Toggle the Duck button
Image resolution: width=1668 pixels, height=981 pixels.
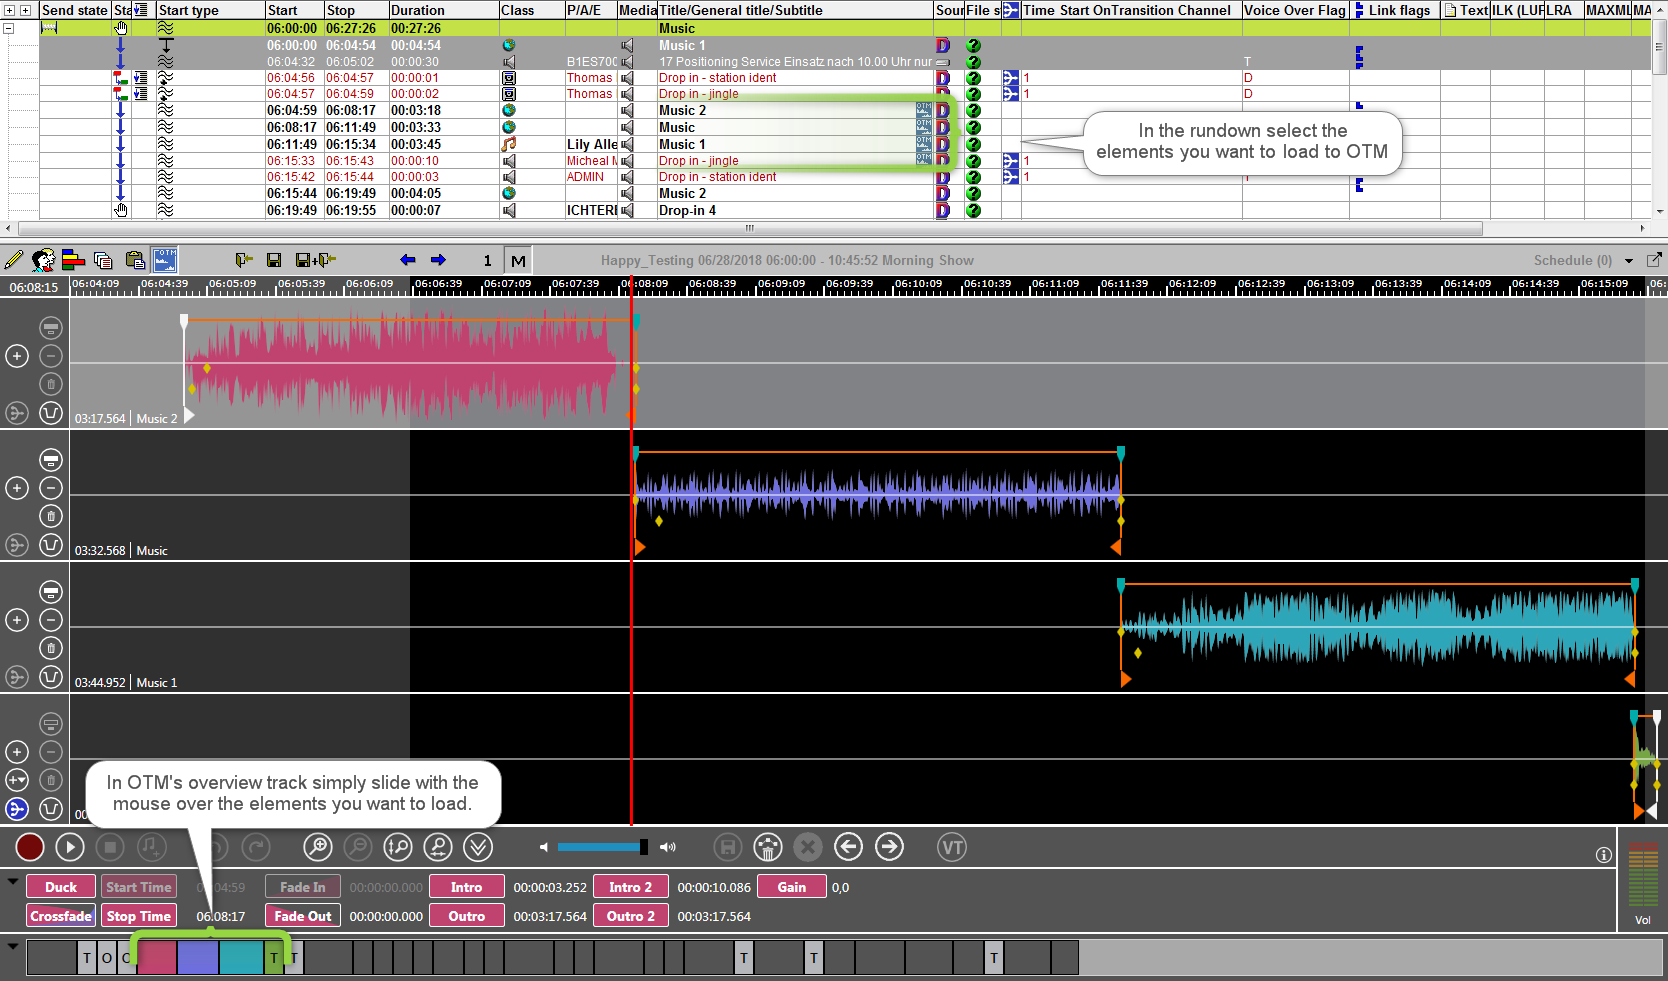61,887
